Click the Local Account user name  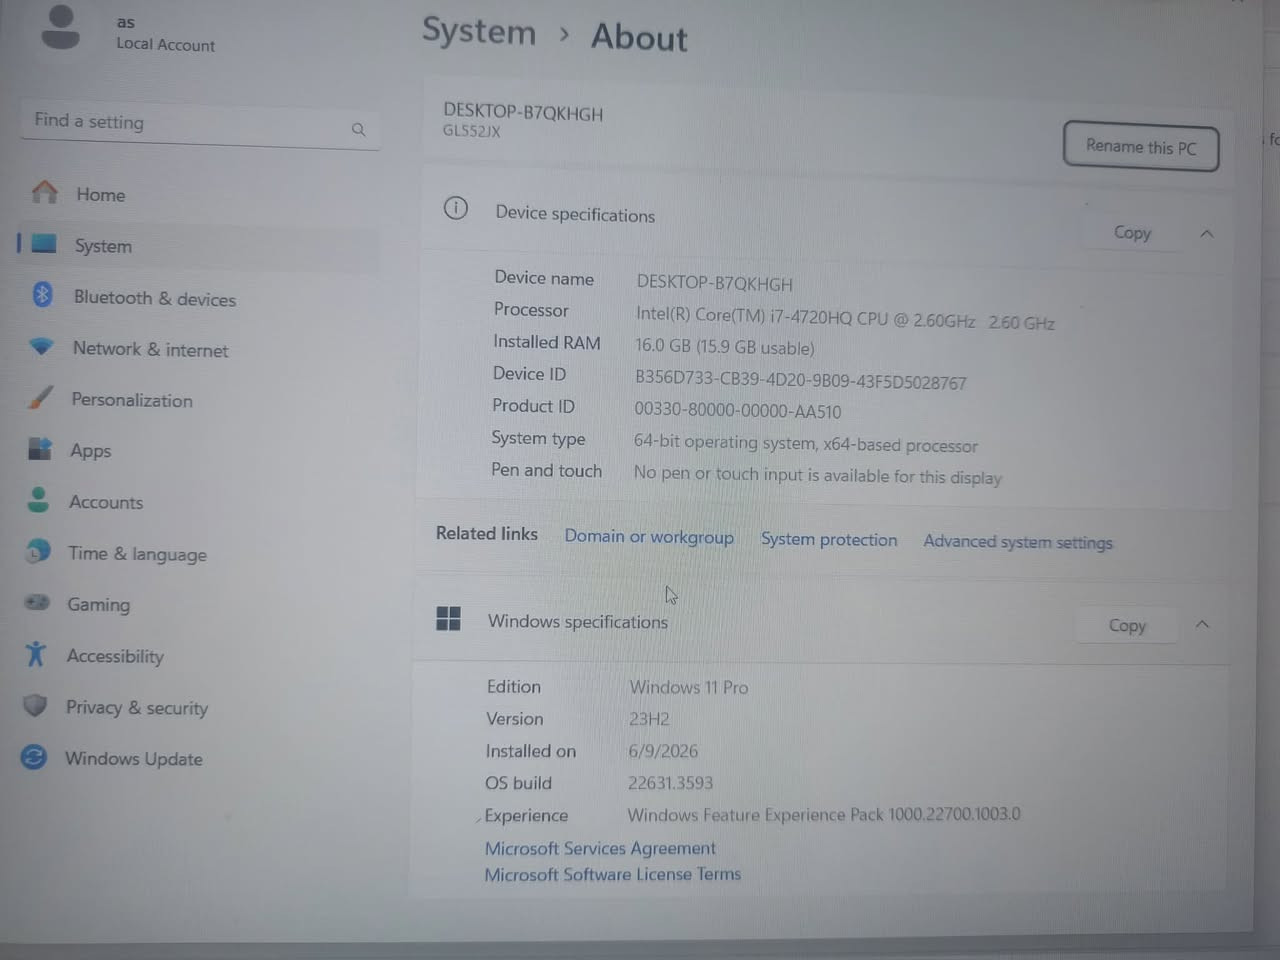tap(165, 44)
